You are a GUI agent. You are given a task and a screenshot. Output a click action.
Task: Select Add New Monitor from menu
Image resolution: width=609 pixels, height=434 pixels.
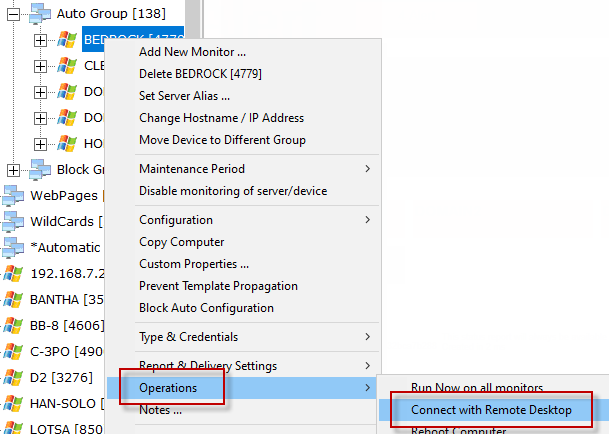pyautogui.click(x=192, y=51)
